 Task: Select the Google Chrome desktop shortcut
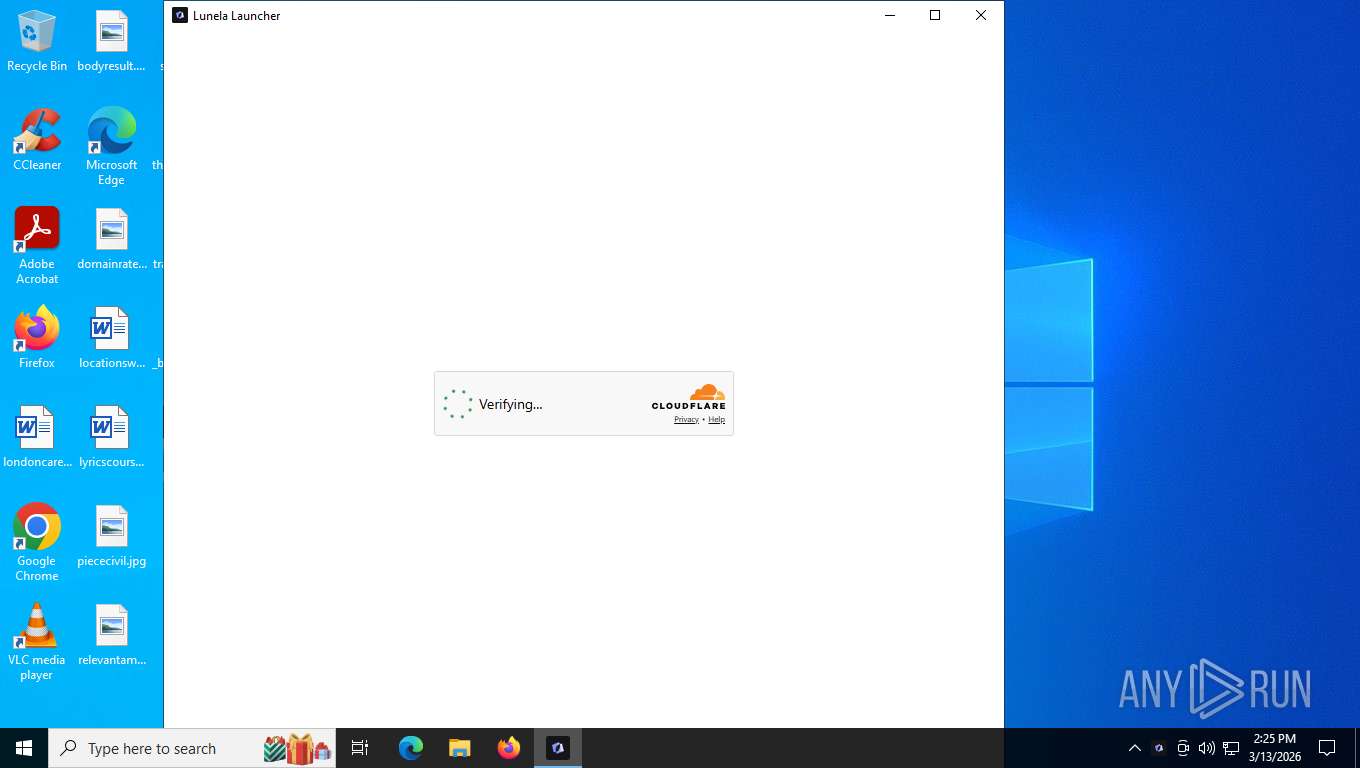point(37,543)
